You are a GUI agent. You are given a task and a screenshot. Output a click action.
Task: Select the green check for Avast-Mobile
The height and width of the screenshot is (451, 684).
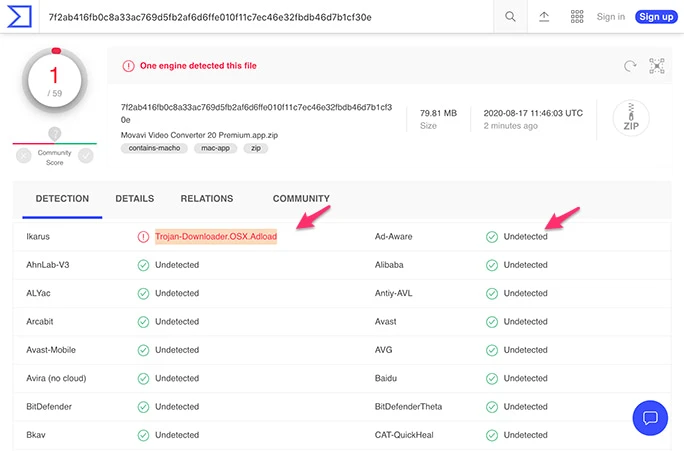pos(143,350)
